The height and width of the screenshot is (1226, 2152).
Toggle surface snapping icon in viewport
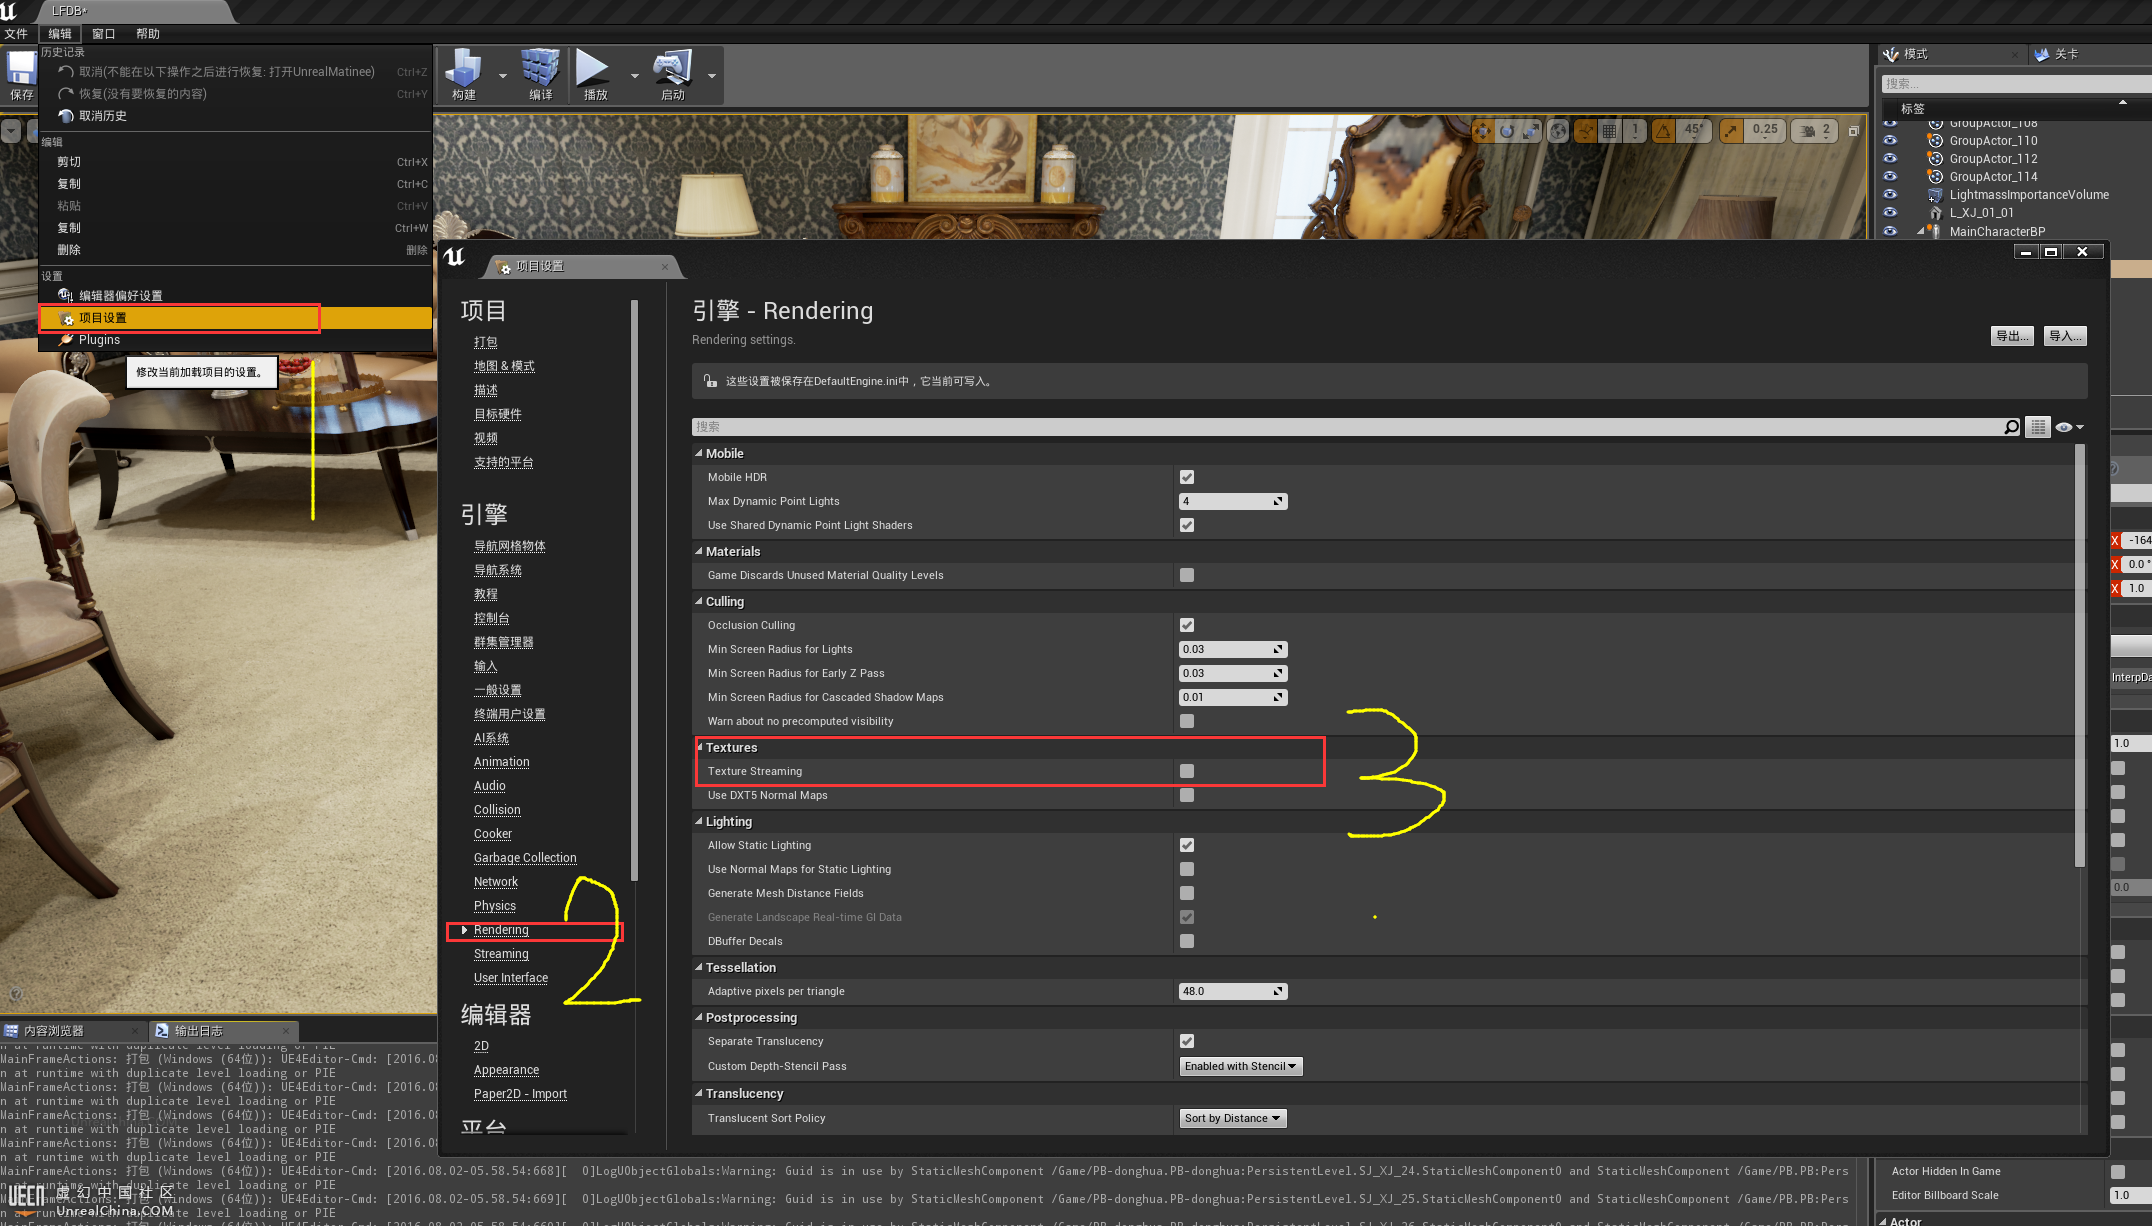click(1585, 131)
